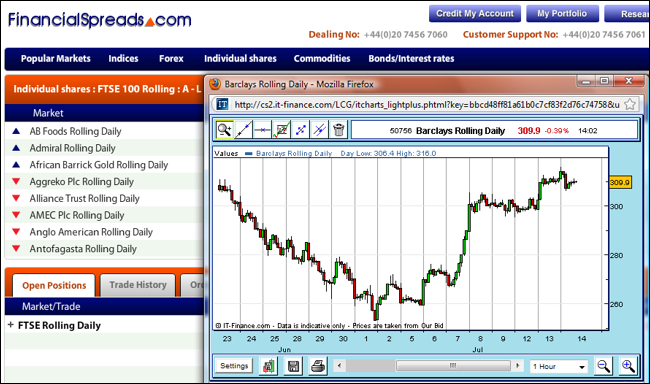Select the zoom magnifier tool in chart toolbar

(224, 130)
